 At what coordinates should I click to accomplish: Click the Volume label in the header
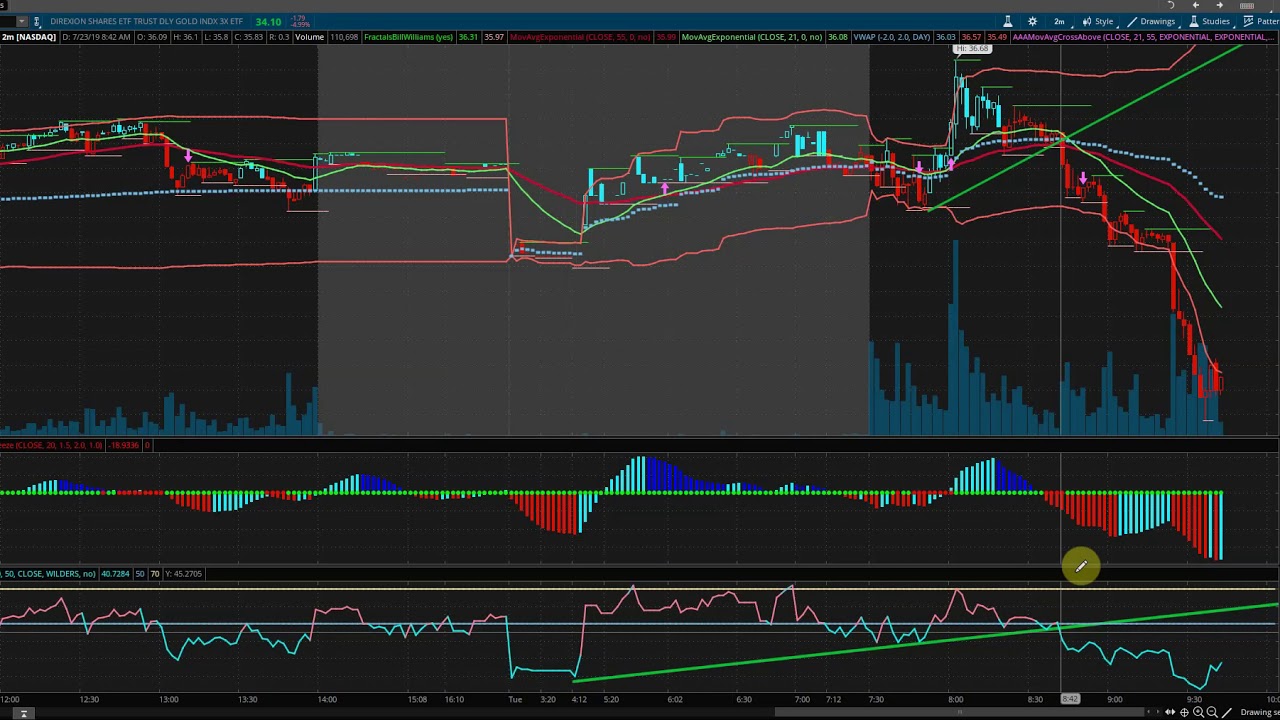click(309, 37)
